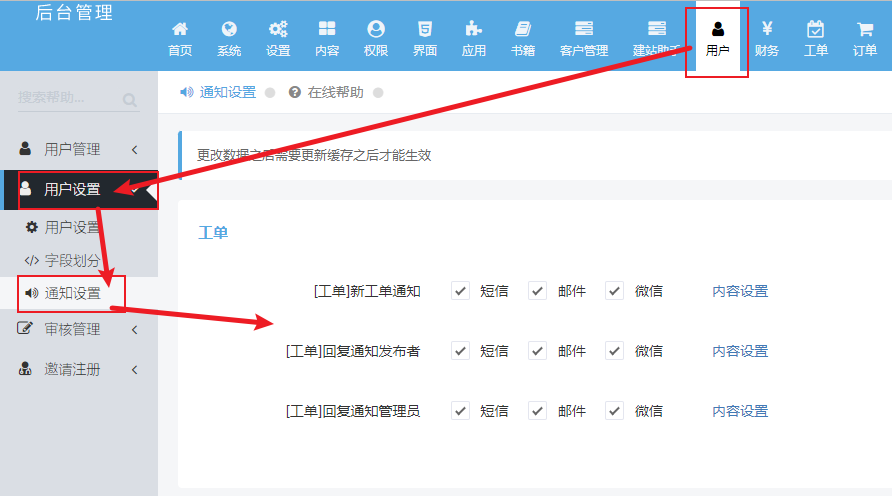892x496 pixels.
Task: Open the 用户设置 submenu item
Action: pyautogui.click(x=72, y=227)
